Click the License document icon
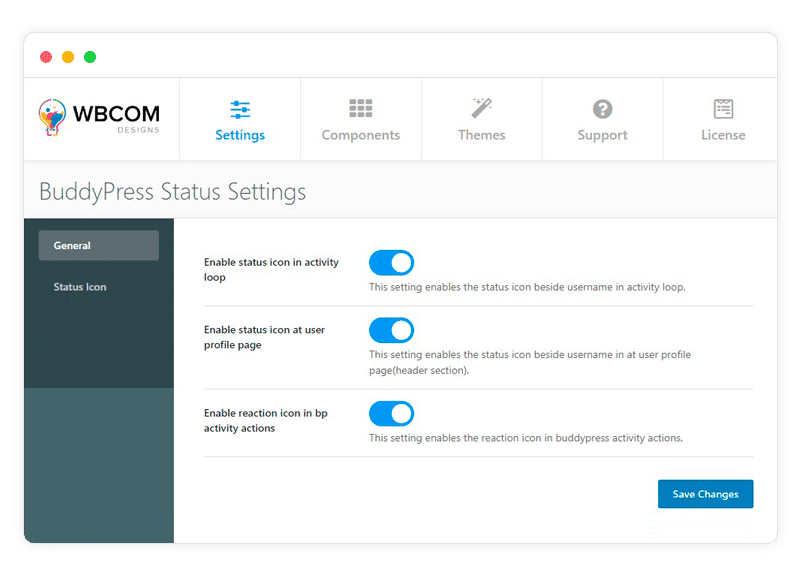This screenshot has width=800, height=574. [723, 109]
